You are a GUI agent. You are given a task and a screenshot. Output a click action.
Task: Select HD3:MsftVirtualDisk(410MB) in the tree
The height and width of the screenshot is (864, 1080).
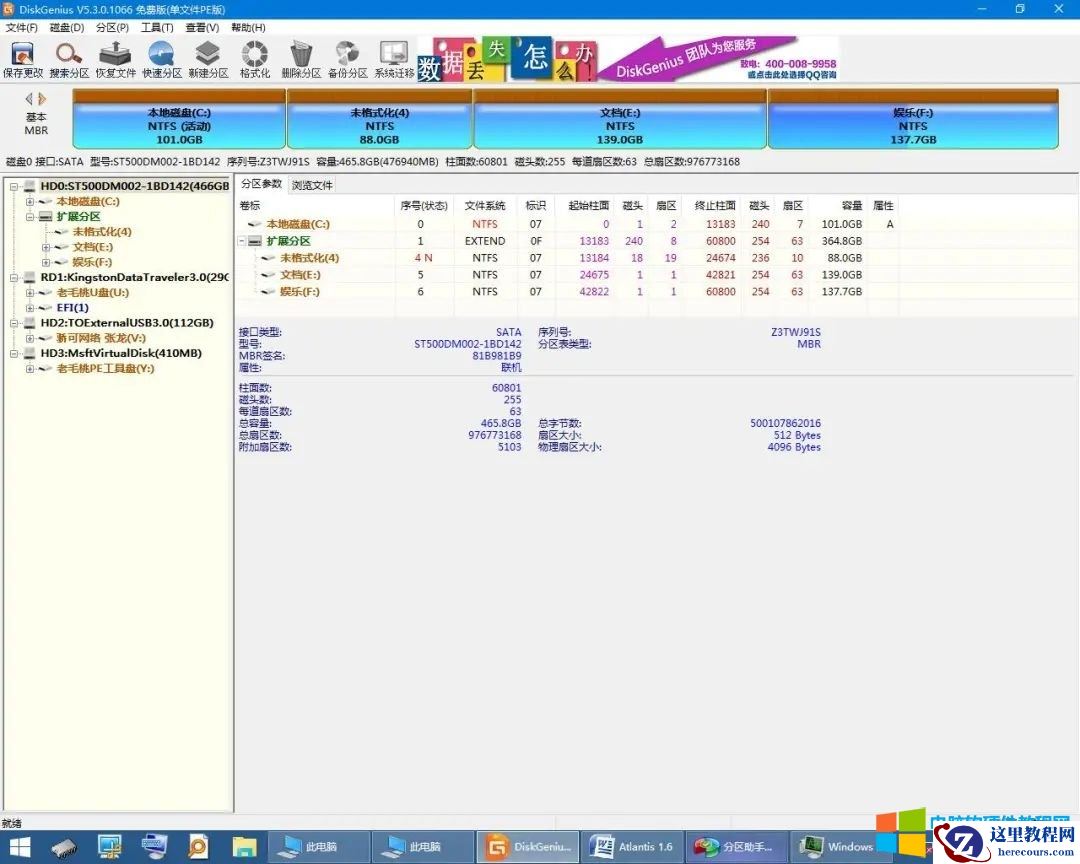(x=121, y=353)
